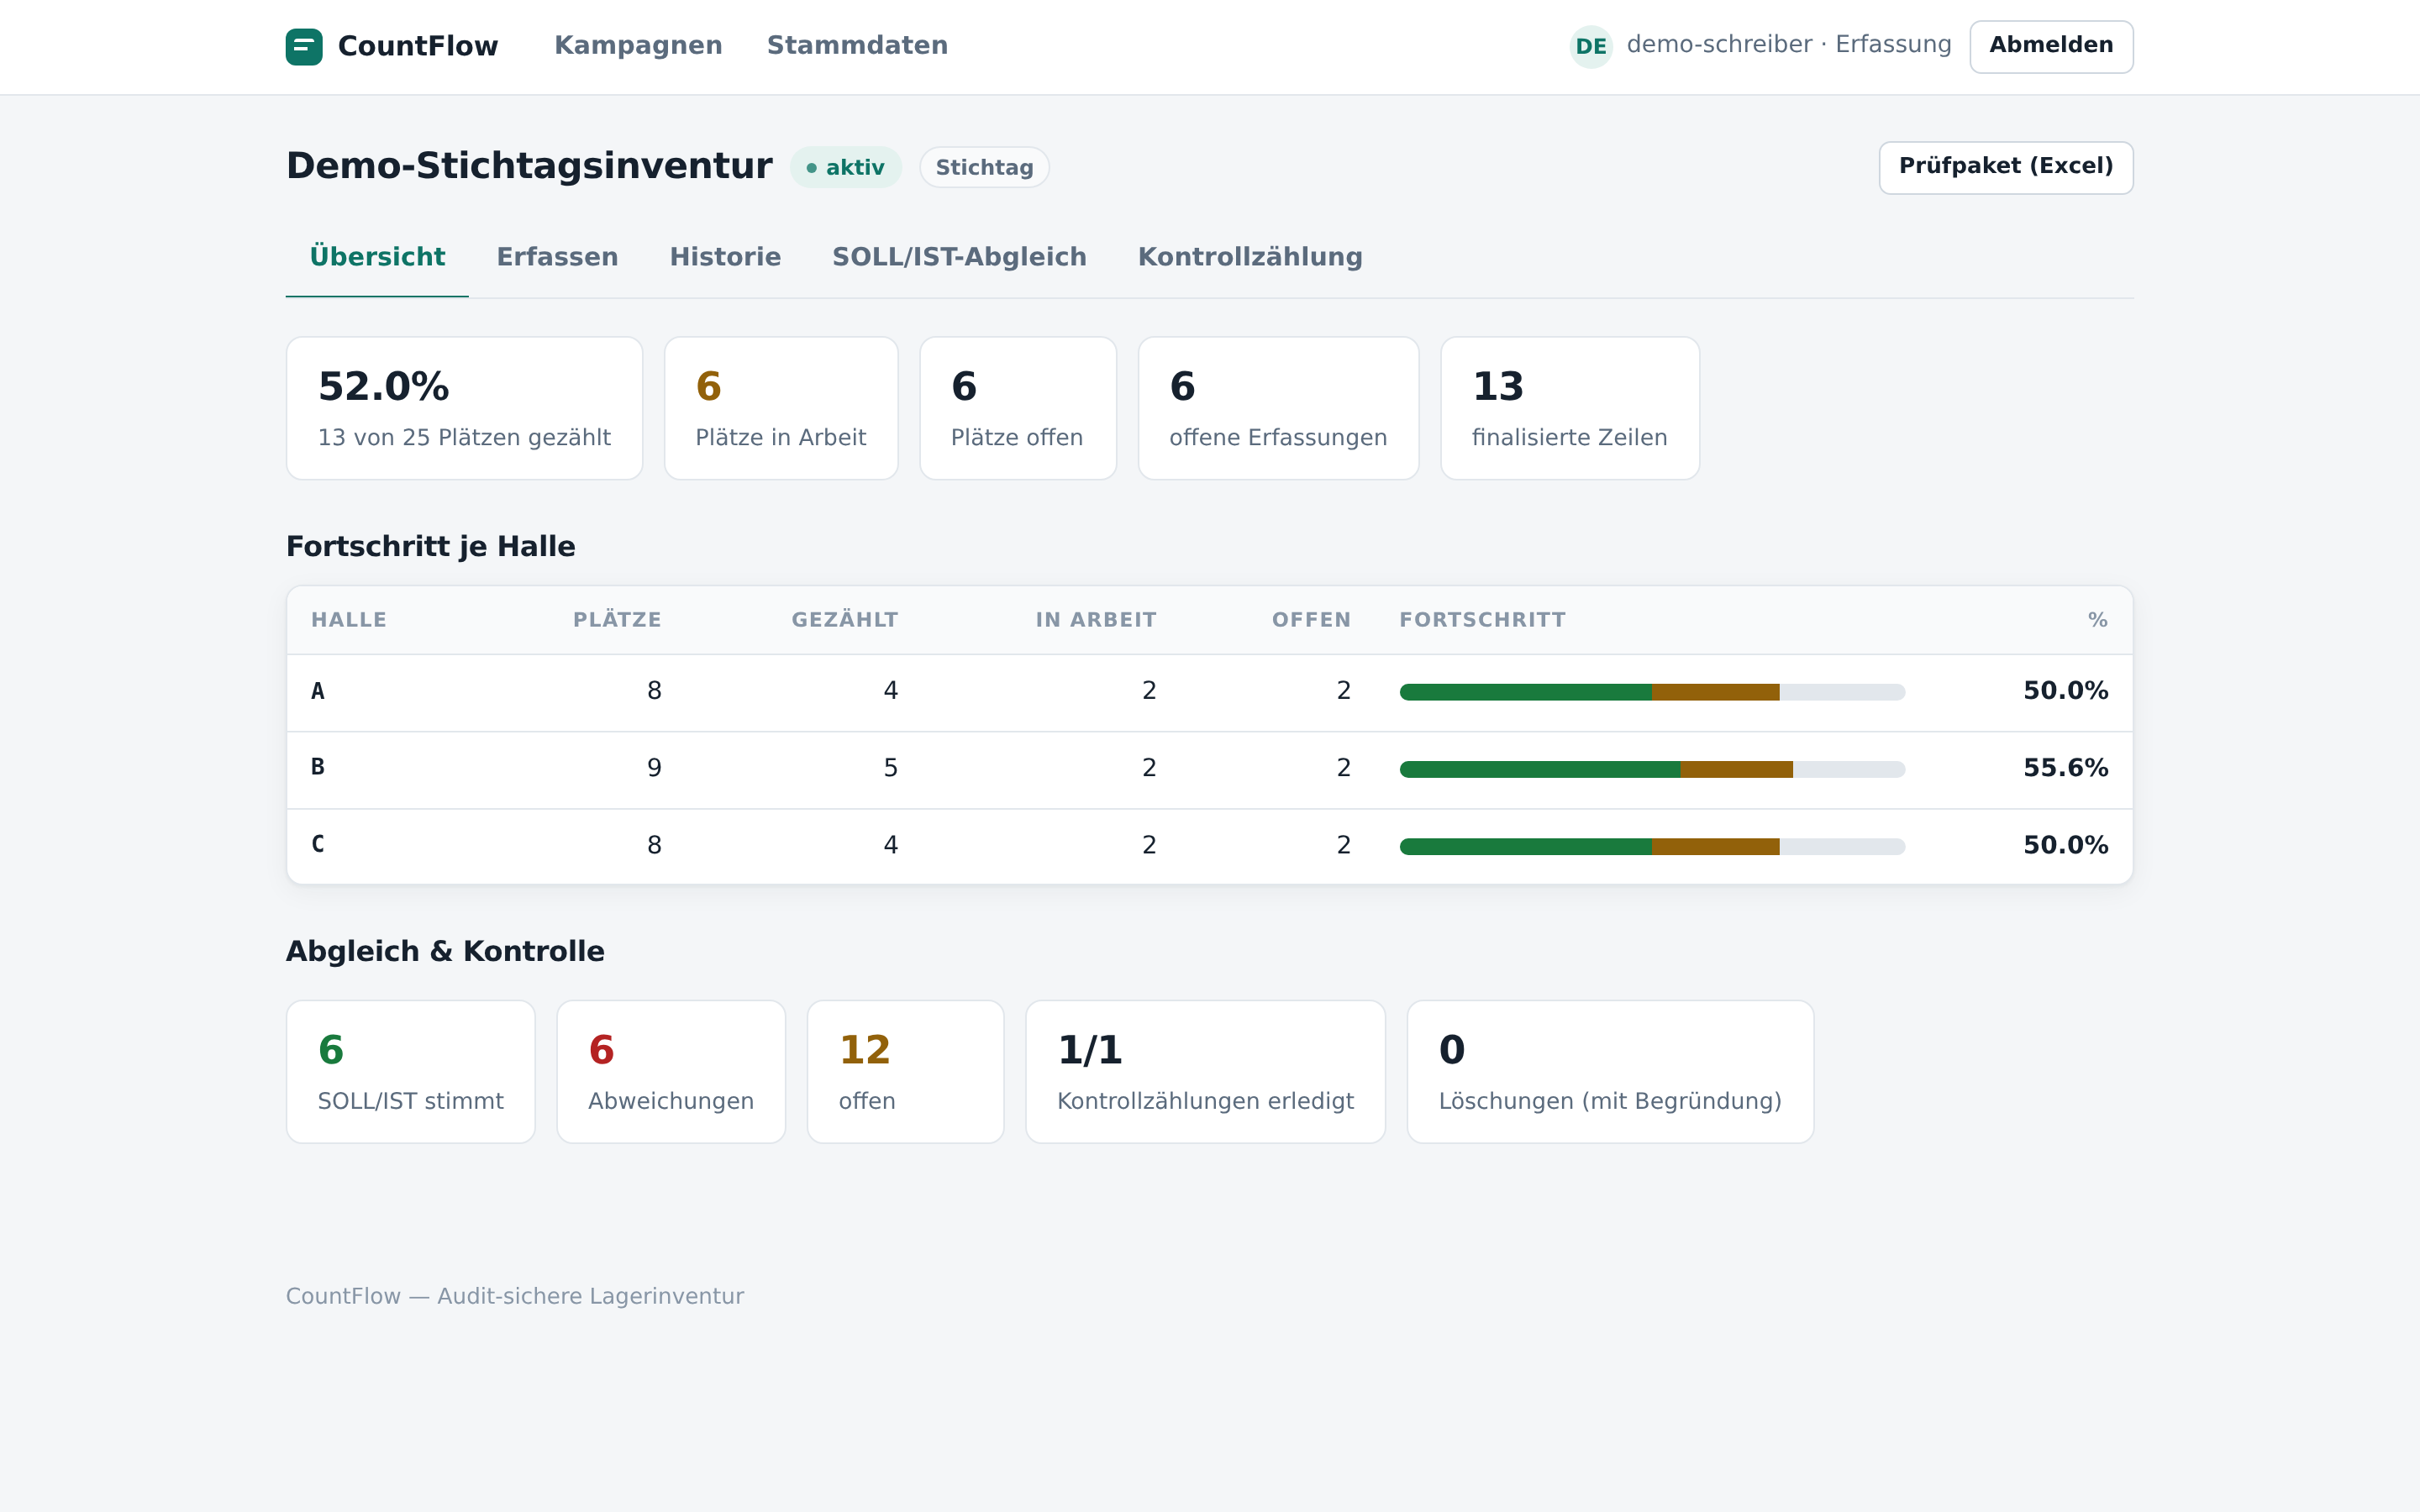This screenshot has height=1512, width=2420.
Task: Click the demo-schreiber · Erfassung user label
Action: click(1789, 45)
